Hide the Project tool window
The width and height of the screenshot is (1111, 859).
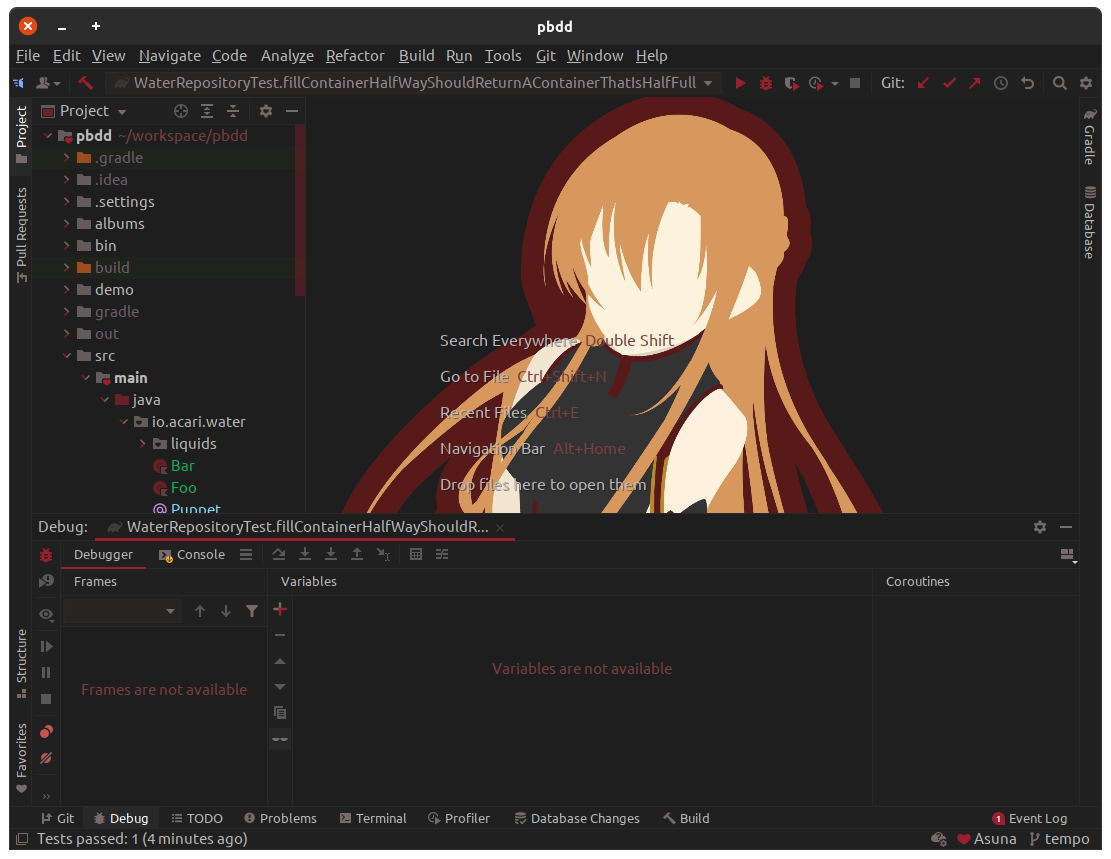tap(291, 111)
